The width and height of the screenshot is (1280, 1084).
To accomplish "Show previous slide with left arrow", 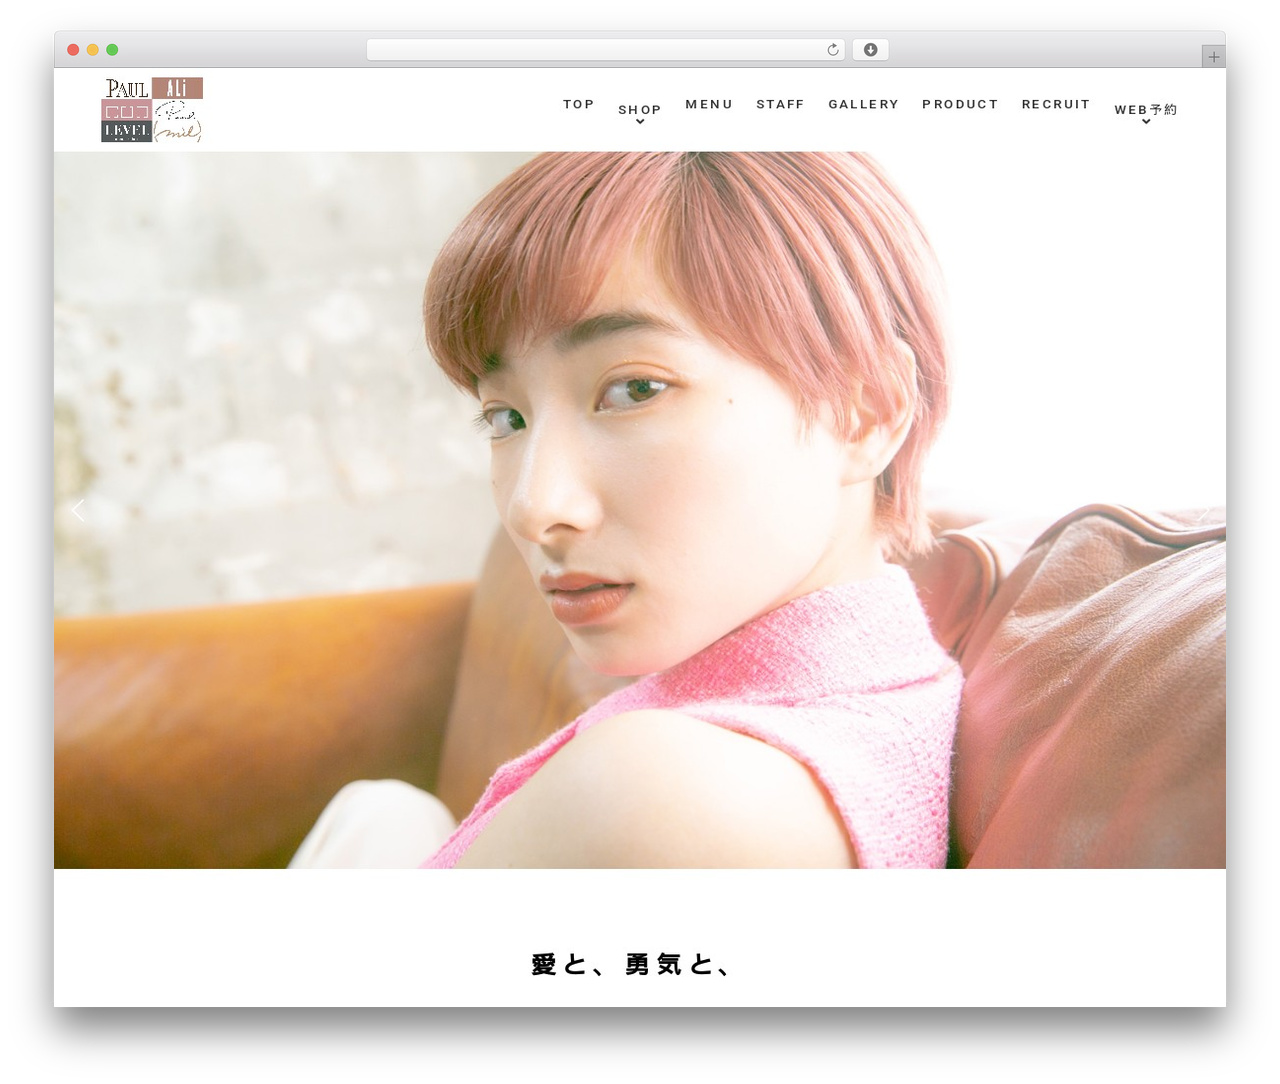I will 79,510.
